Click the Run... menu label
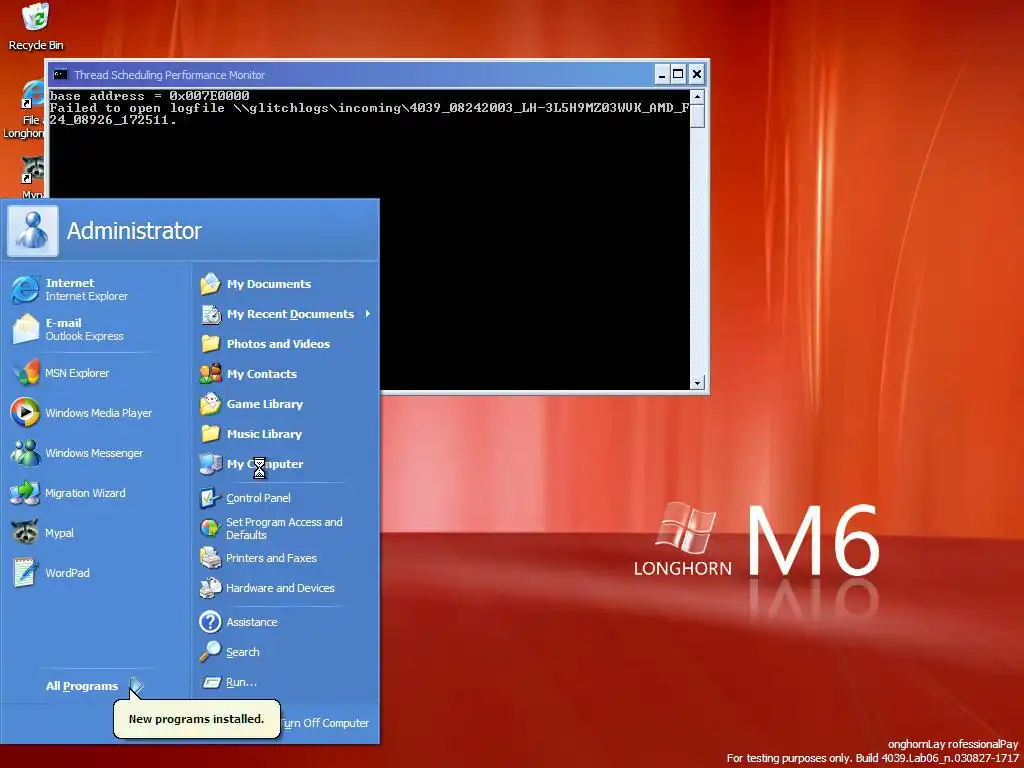This screenshot has height=768, width=1024. pyautogui.click(x=241, y=682)
